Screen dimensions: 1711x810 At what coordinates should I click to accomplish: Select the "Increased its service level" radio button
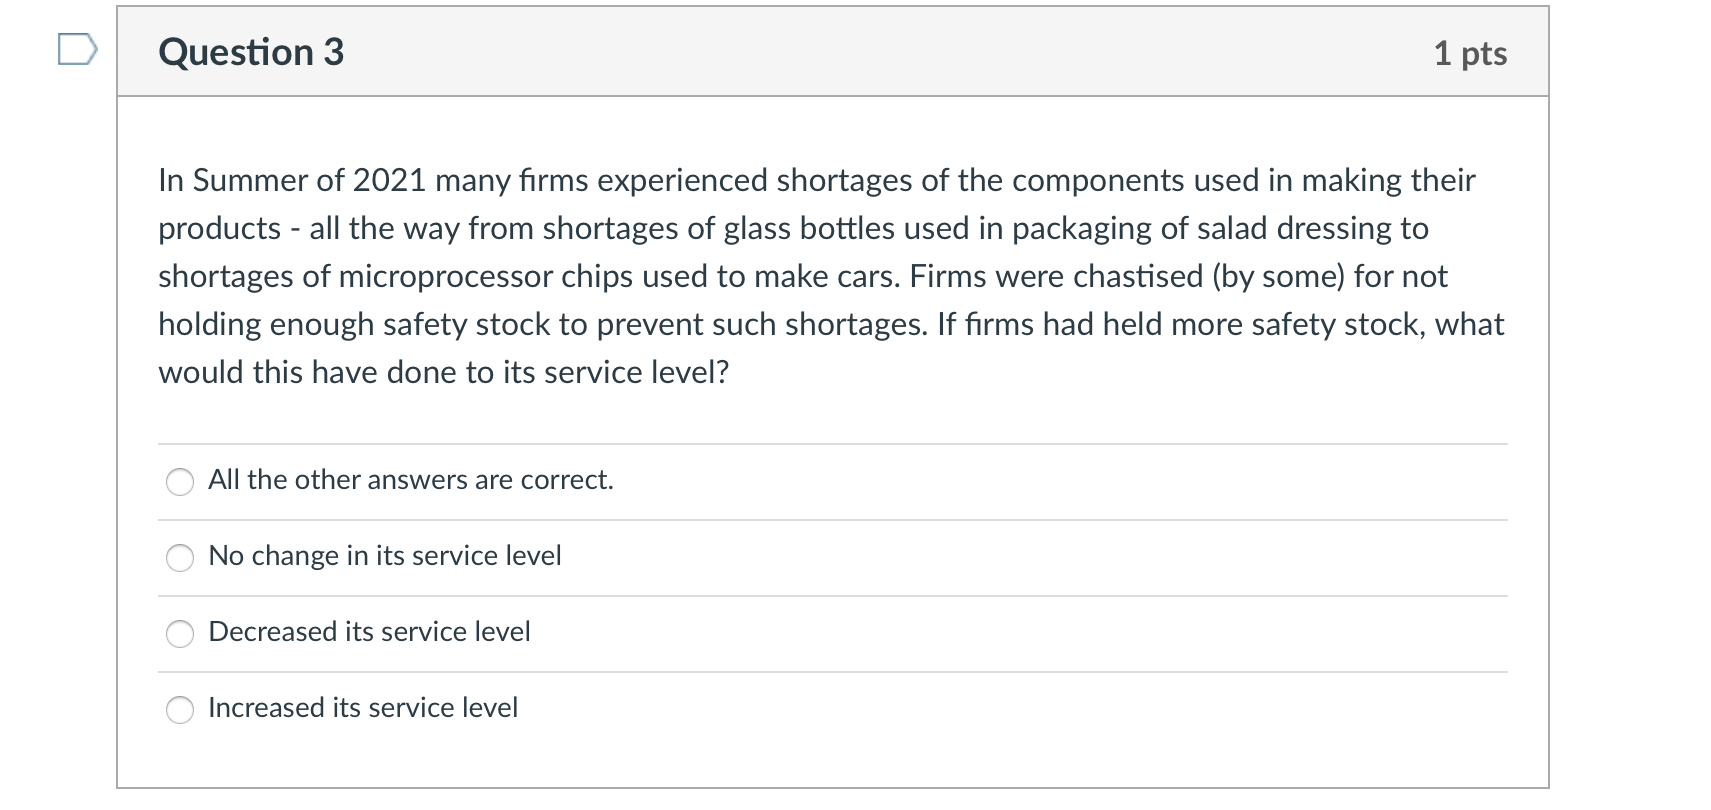(180, 711)
